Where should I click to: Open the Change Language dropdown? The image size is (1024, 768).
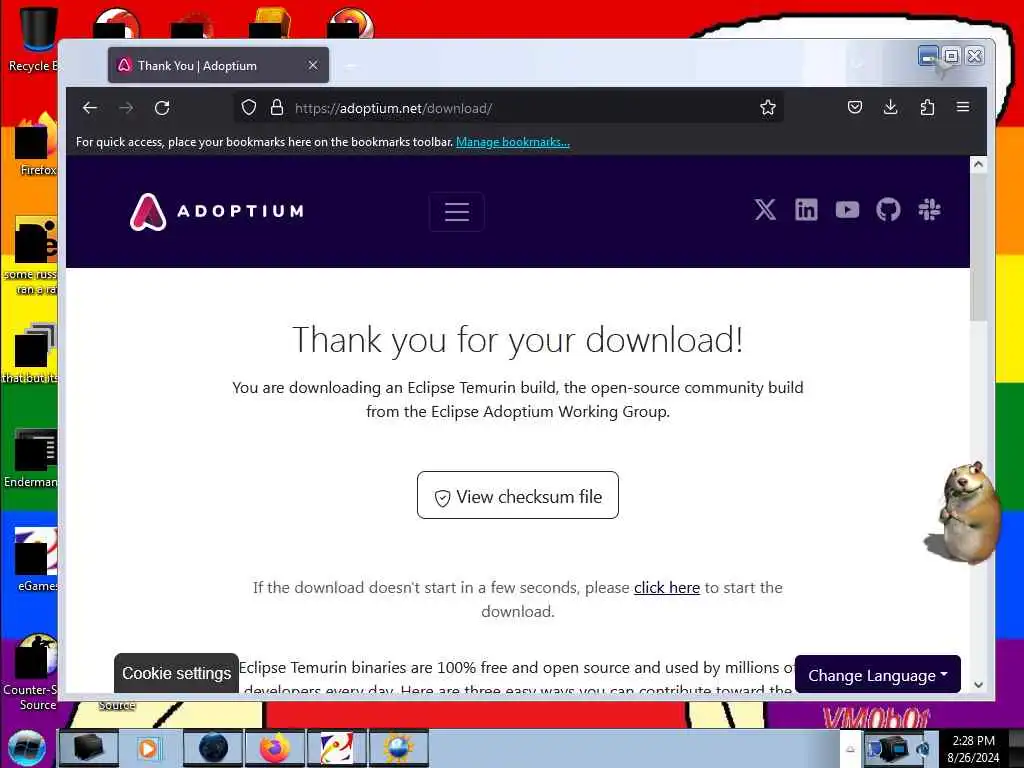coord(878,675)
